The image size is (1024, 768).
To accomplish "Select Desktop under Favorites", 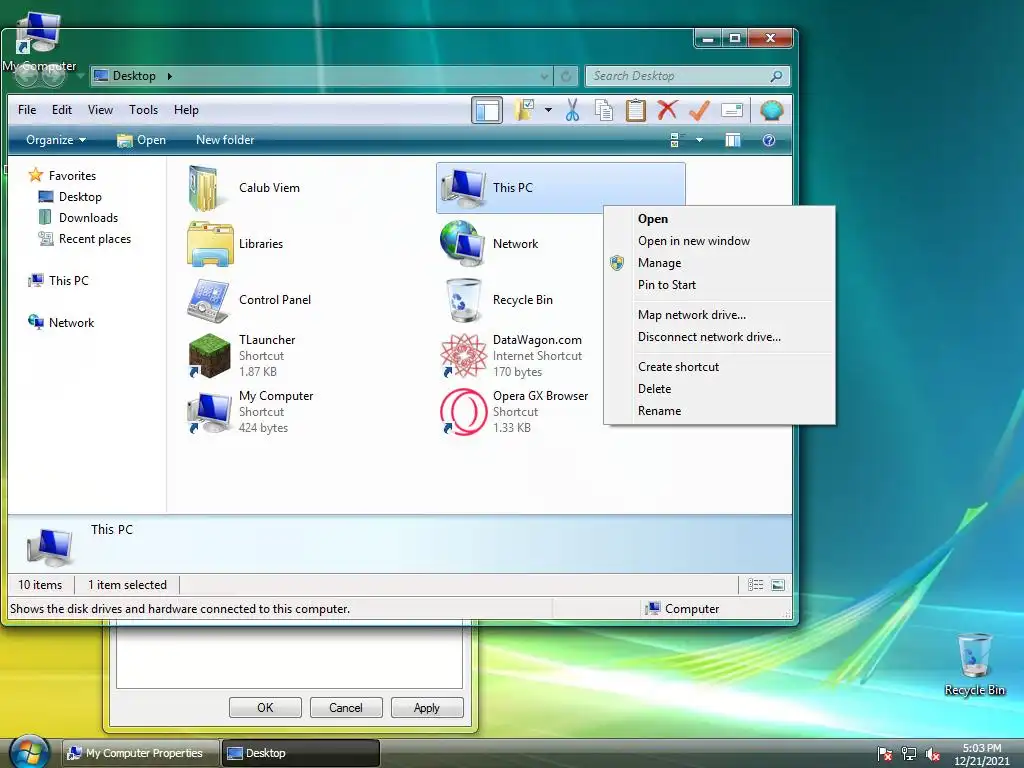I will pos(70,197).
